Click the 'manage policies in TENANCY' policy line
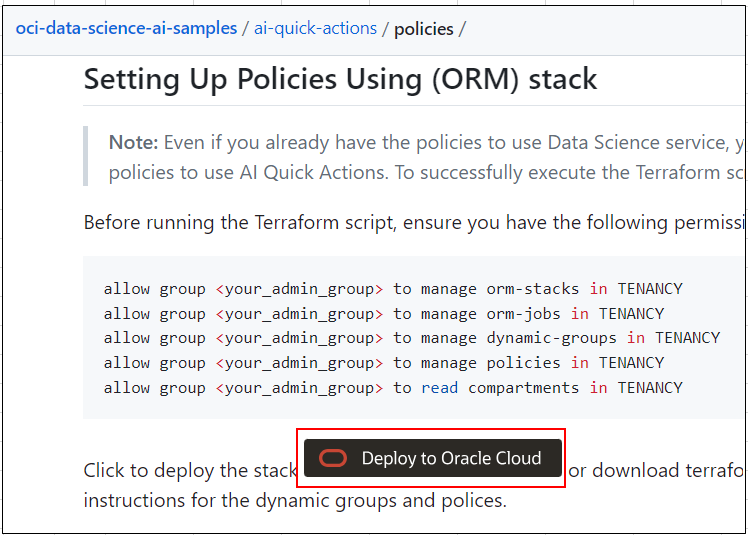Viewport: 748px width, 535px height. (384, 363)
